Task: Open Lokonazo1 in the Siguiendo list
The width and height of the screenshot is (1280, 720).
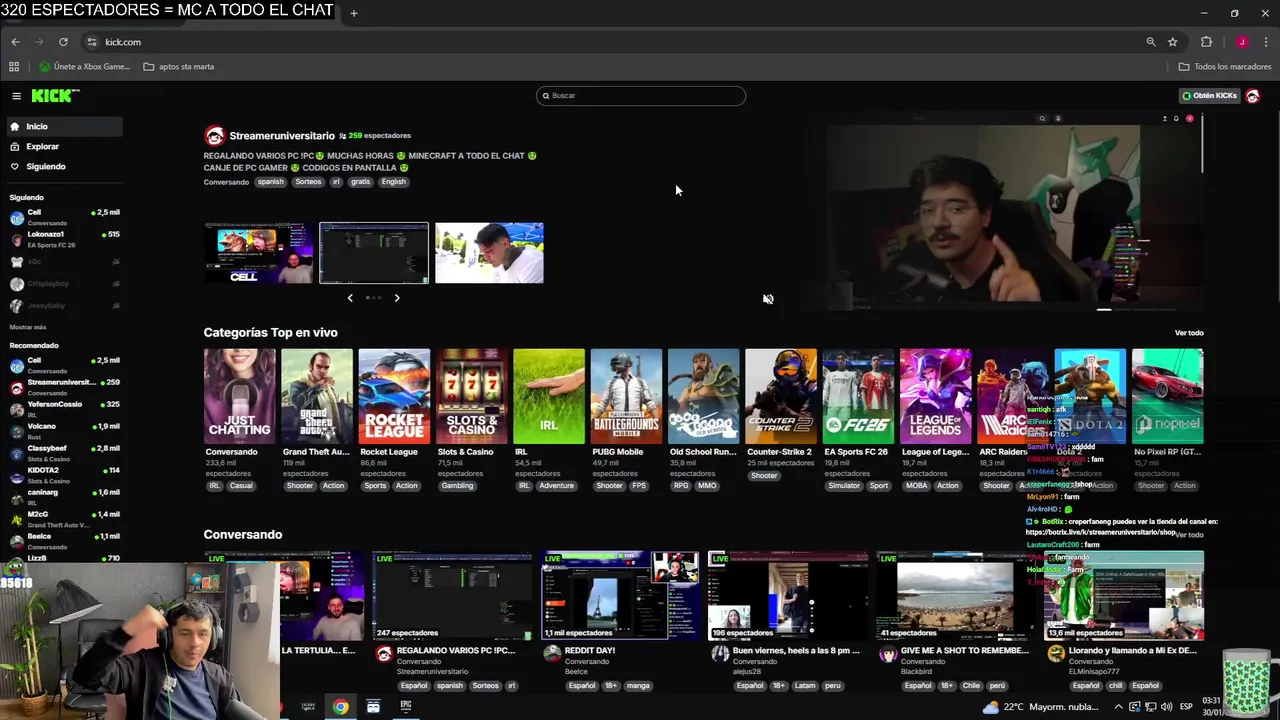Action: coord(64,239)
